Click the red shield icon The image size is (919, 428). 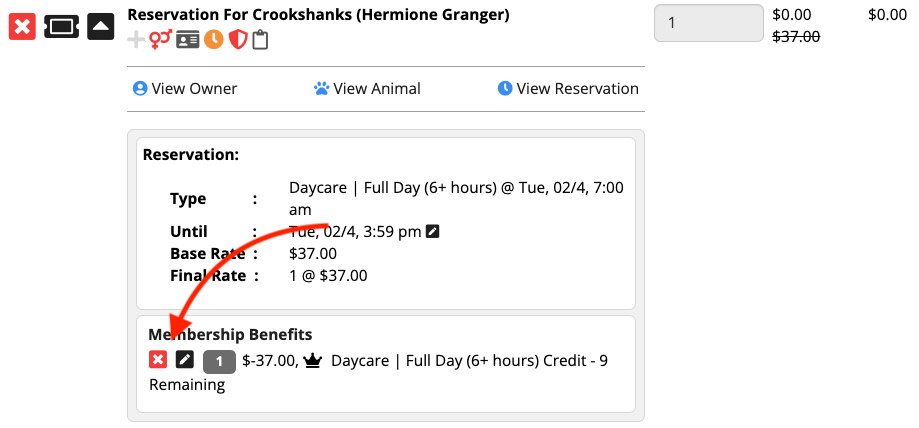(x=238, y=40)
